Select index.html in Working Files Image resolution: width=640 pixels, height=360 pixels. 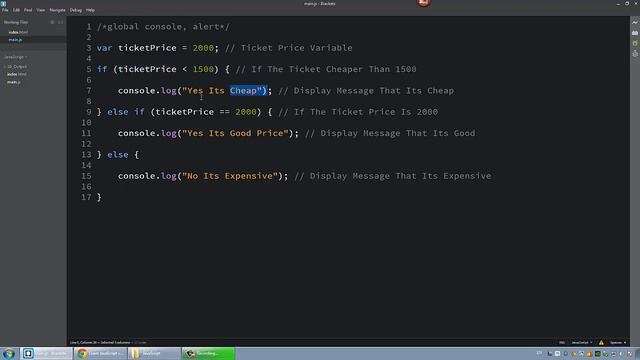18,32
